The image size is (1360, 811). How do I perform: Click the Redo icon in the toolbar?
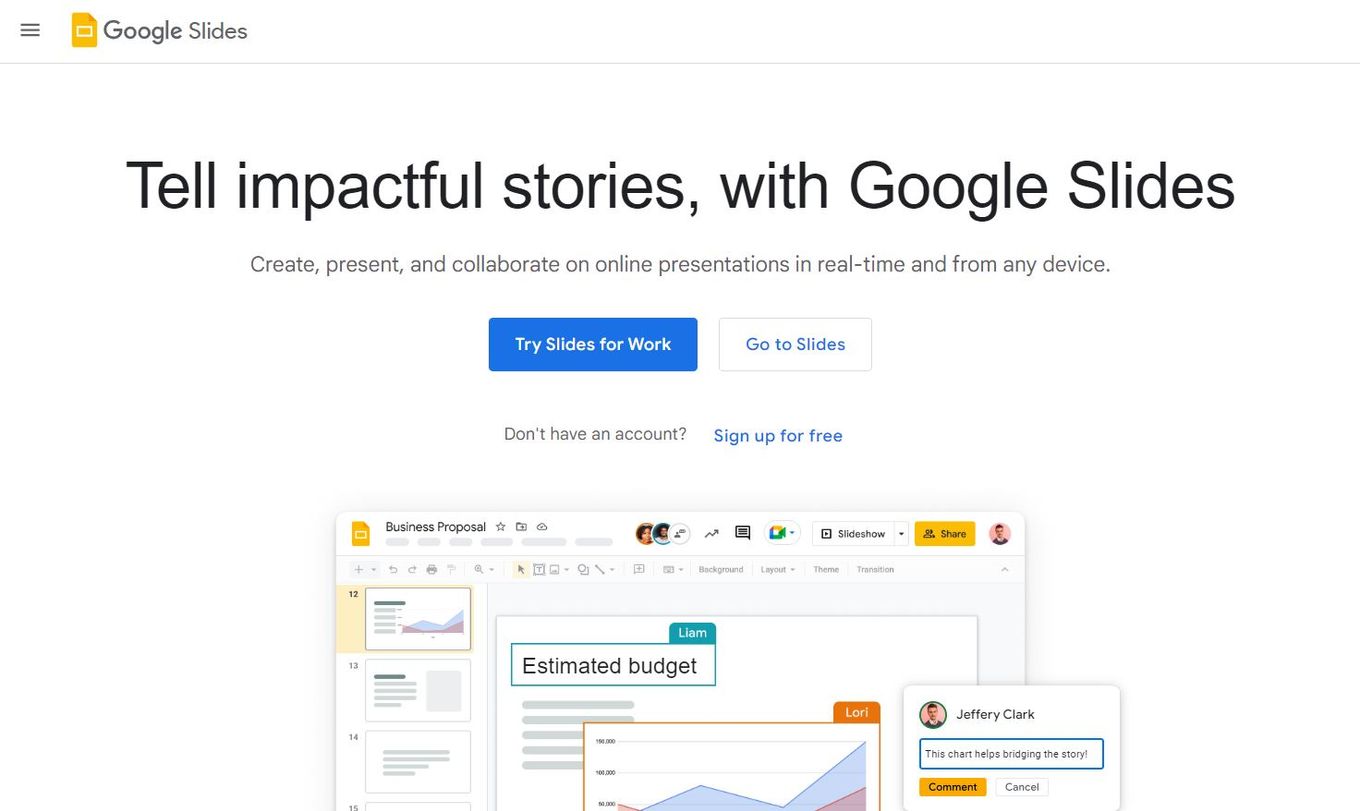412,569
